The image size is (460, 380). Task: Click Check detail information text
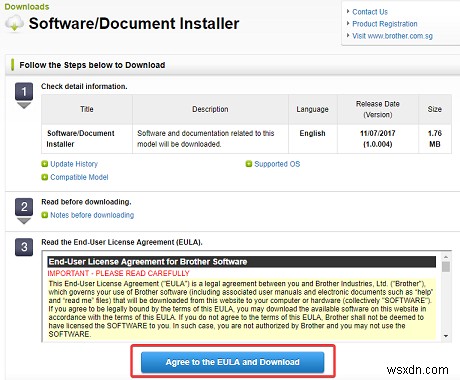84,86
